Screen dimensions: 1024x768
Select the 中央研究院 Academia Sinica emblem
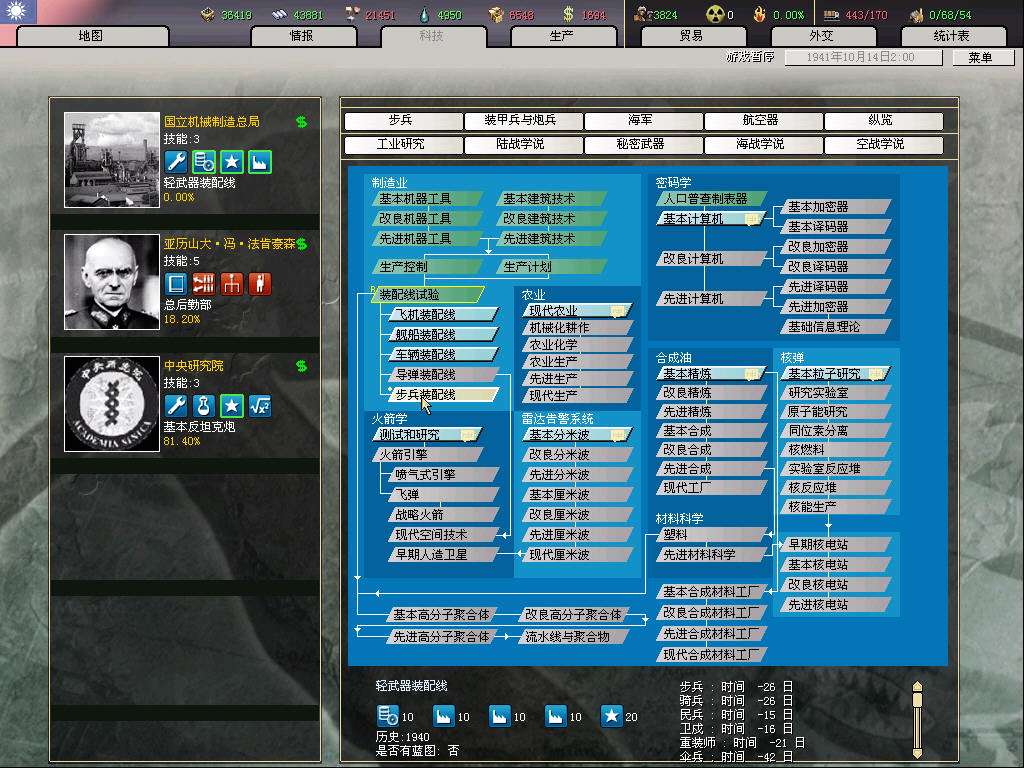click(x=112, y=404)
